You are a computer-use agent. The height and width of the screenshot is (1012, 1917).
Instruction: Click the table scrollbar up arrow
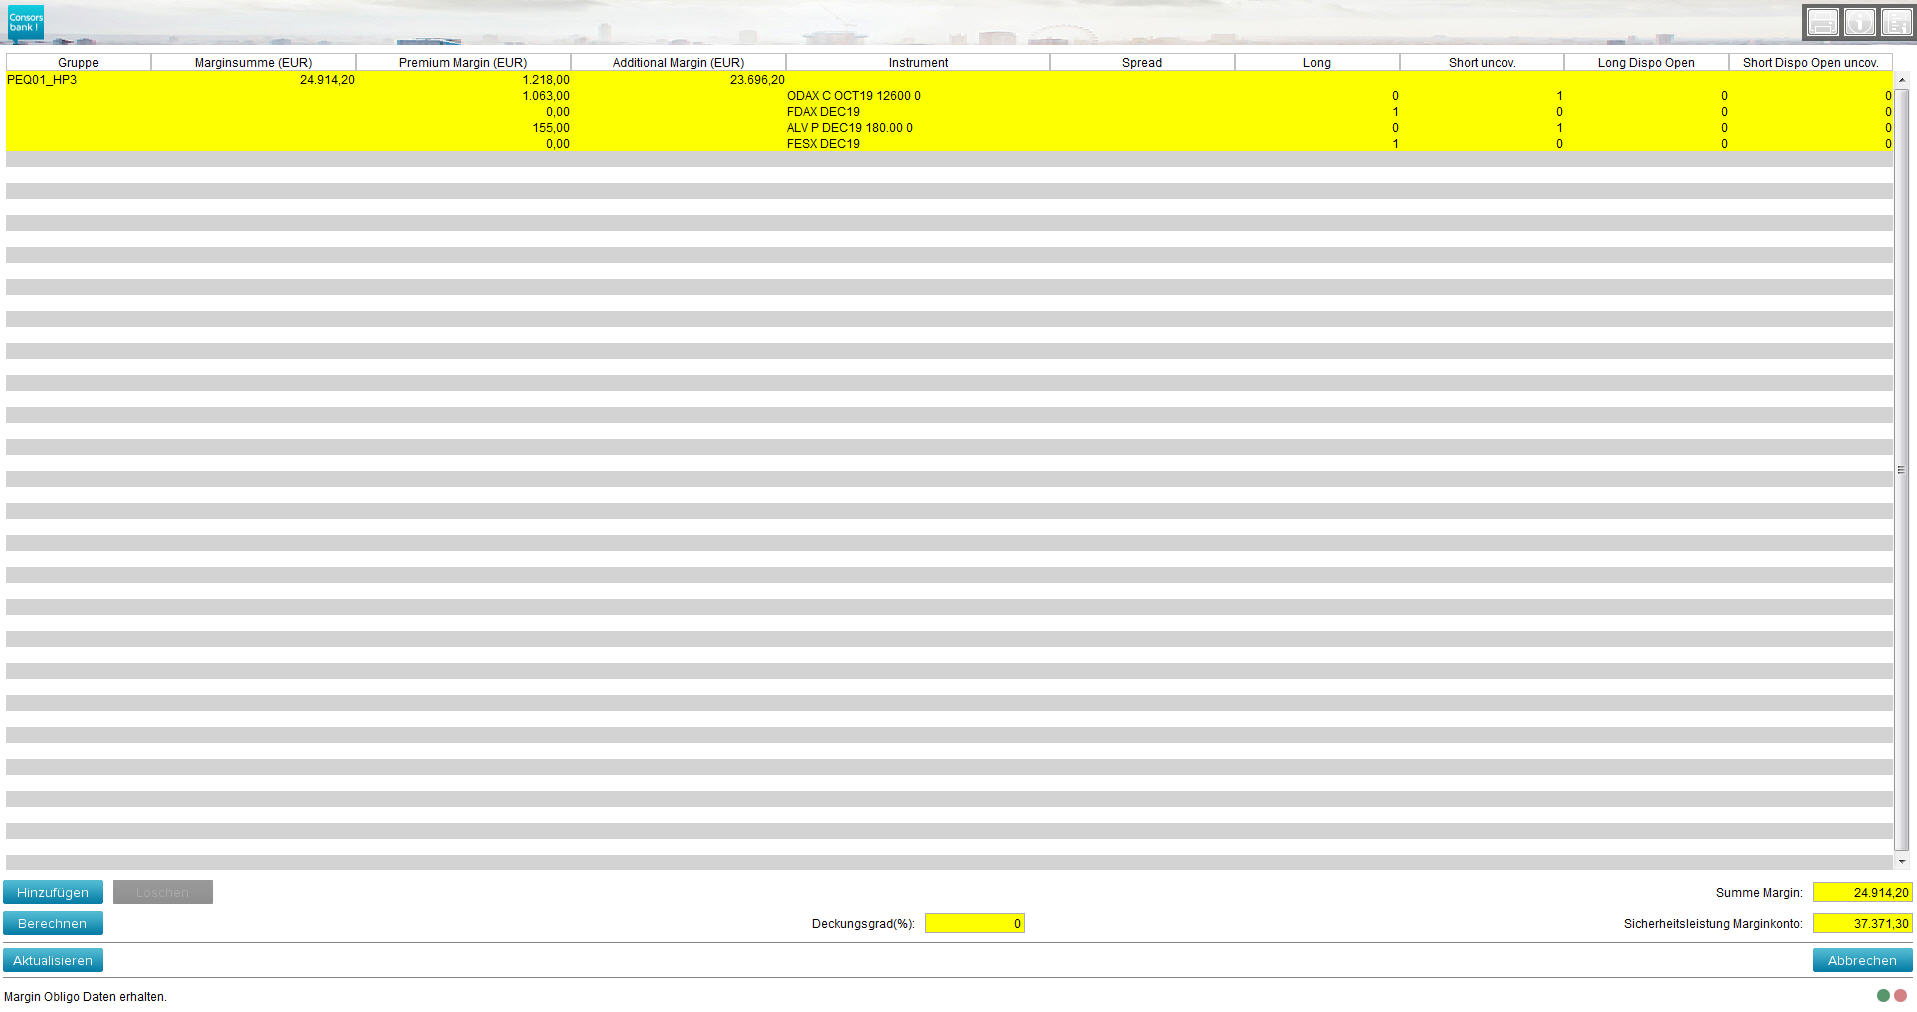click(1902, 79)
